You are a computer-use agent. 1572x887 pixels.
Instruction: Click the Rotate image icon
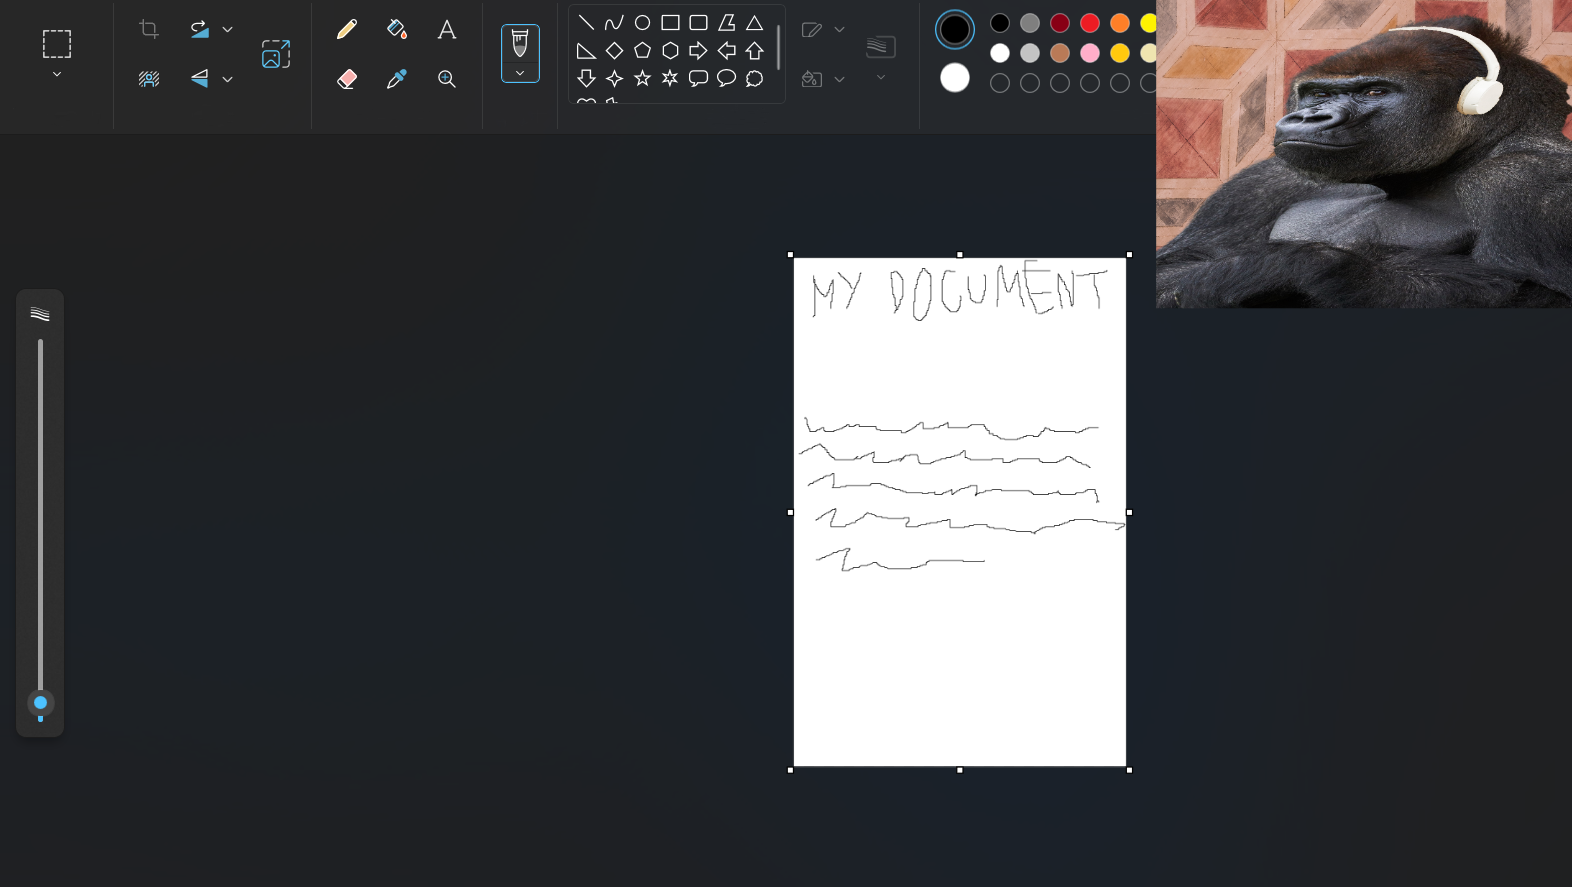point(200,29)
